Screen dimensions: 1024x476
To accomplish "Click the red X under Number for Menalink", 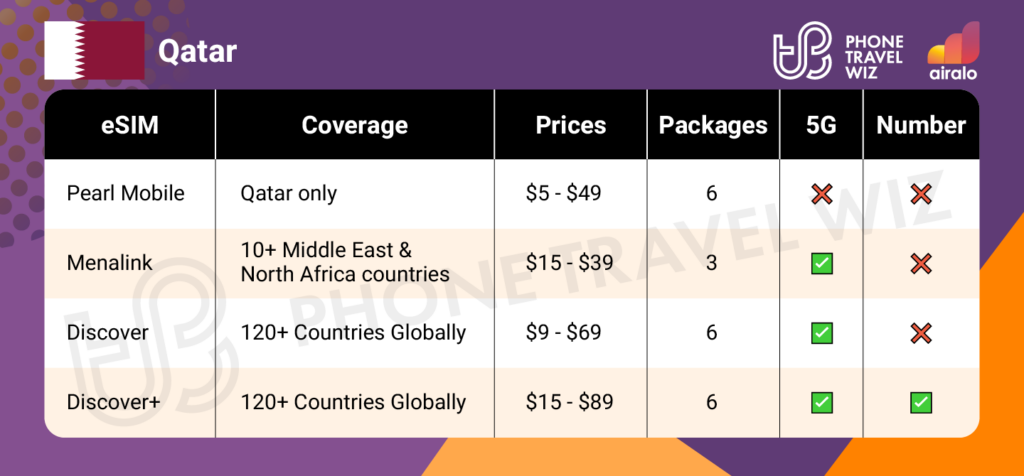I will [921, 263].
